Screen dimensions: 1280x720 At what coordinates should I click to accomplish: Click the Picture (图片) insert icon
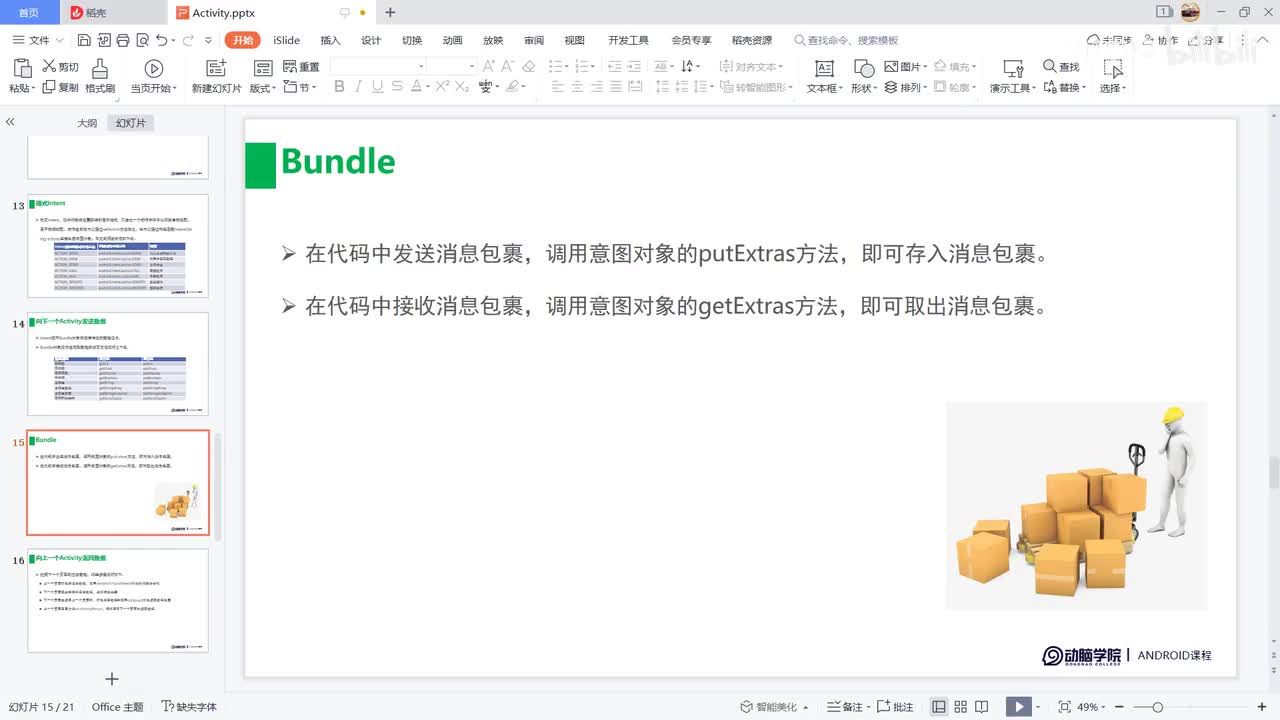click(x=892, y=66)
